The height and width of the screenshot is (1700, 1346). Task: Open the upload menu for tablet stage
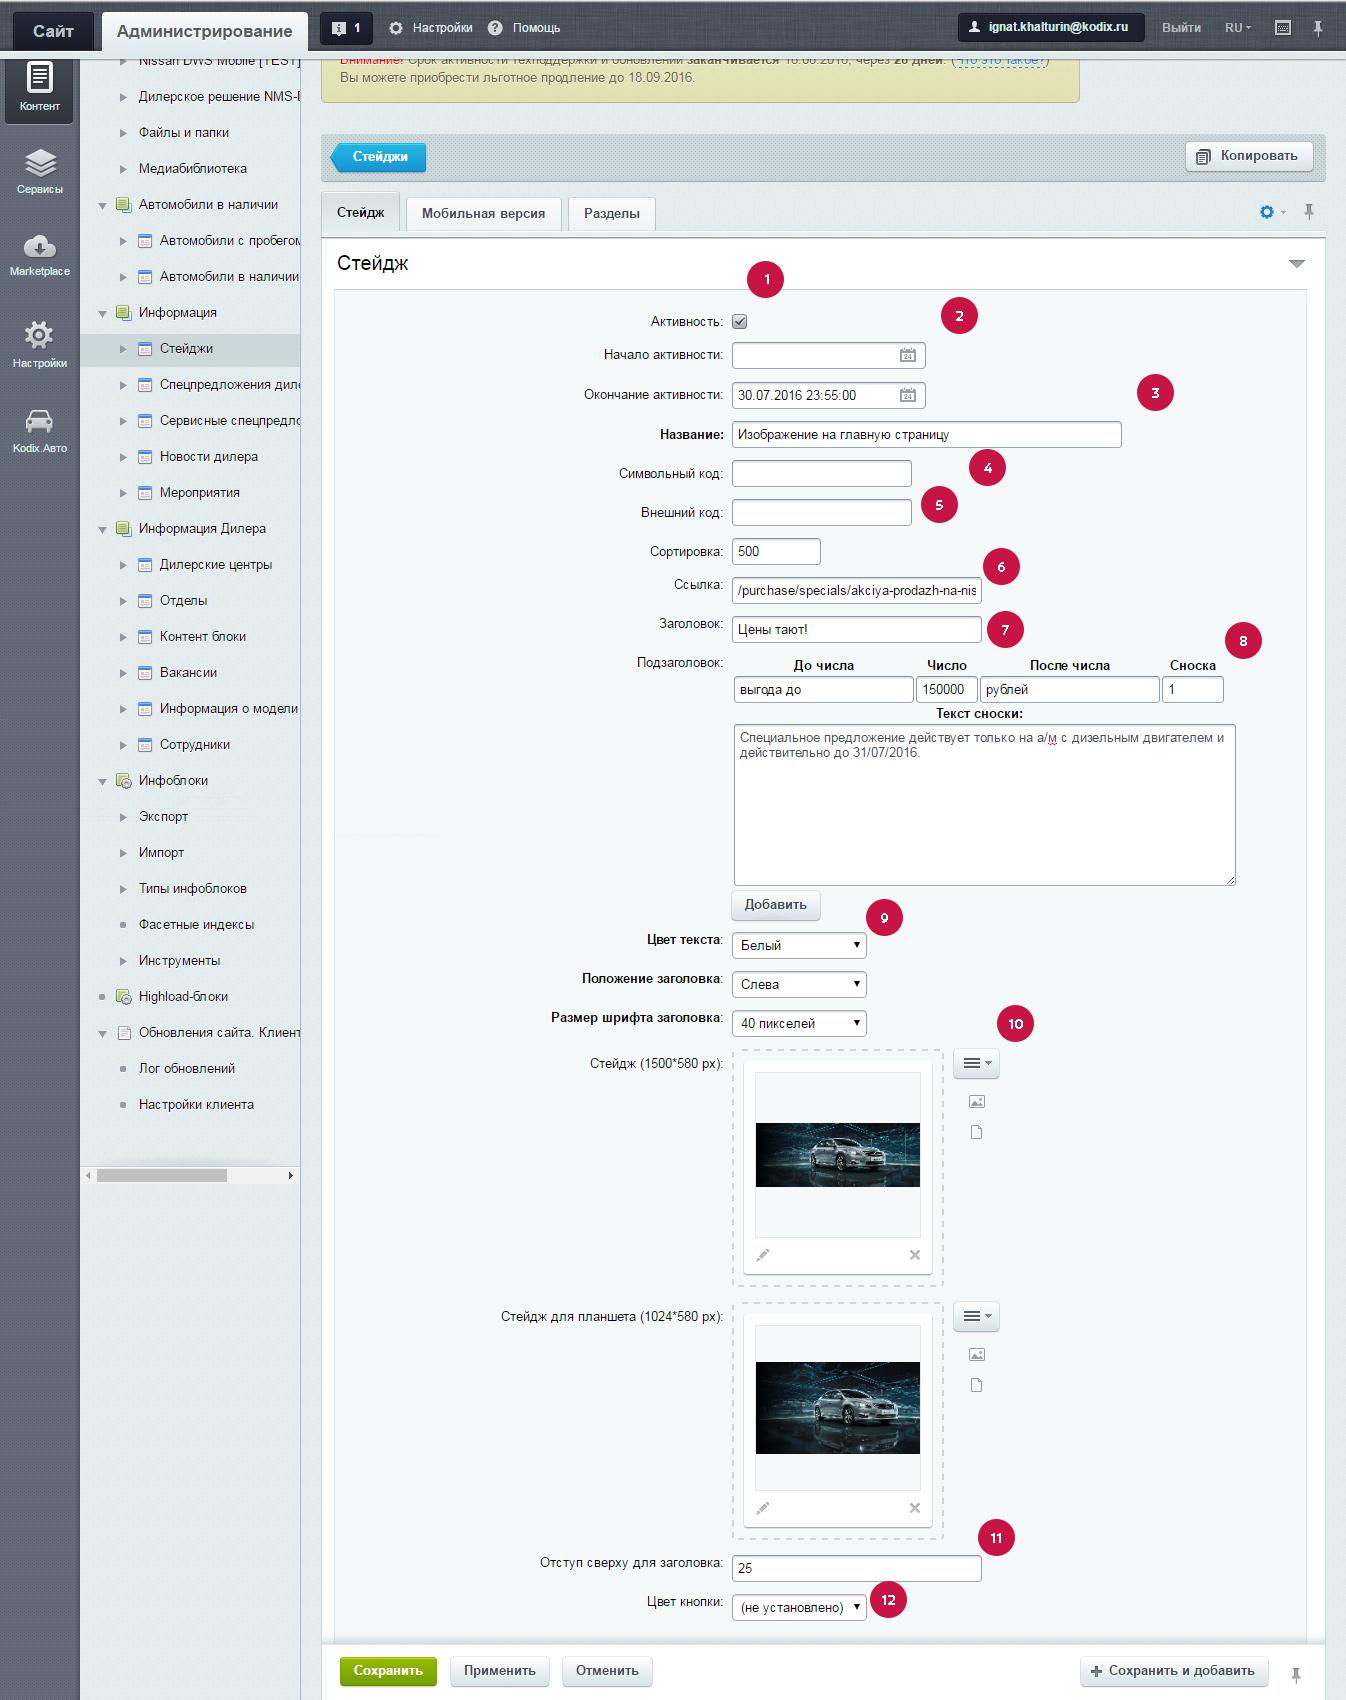pos(976,1317)
